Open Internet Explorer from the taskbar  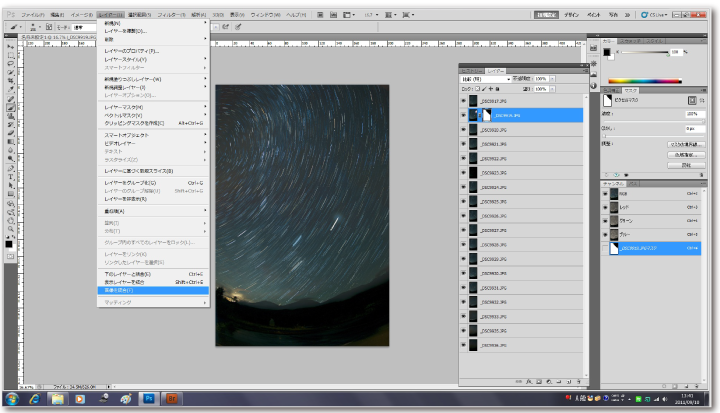pos(35,398)
